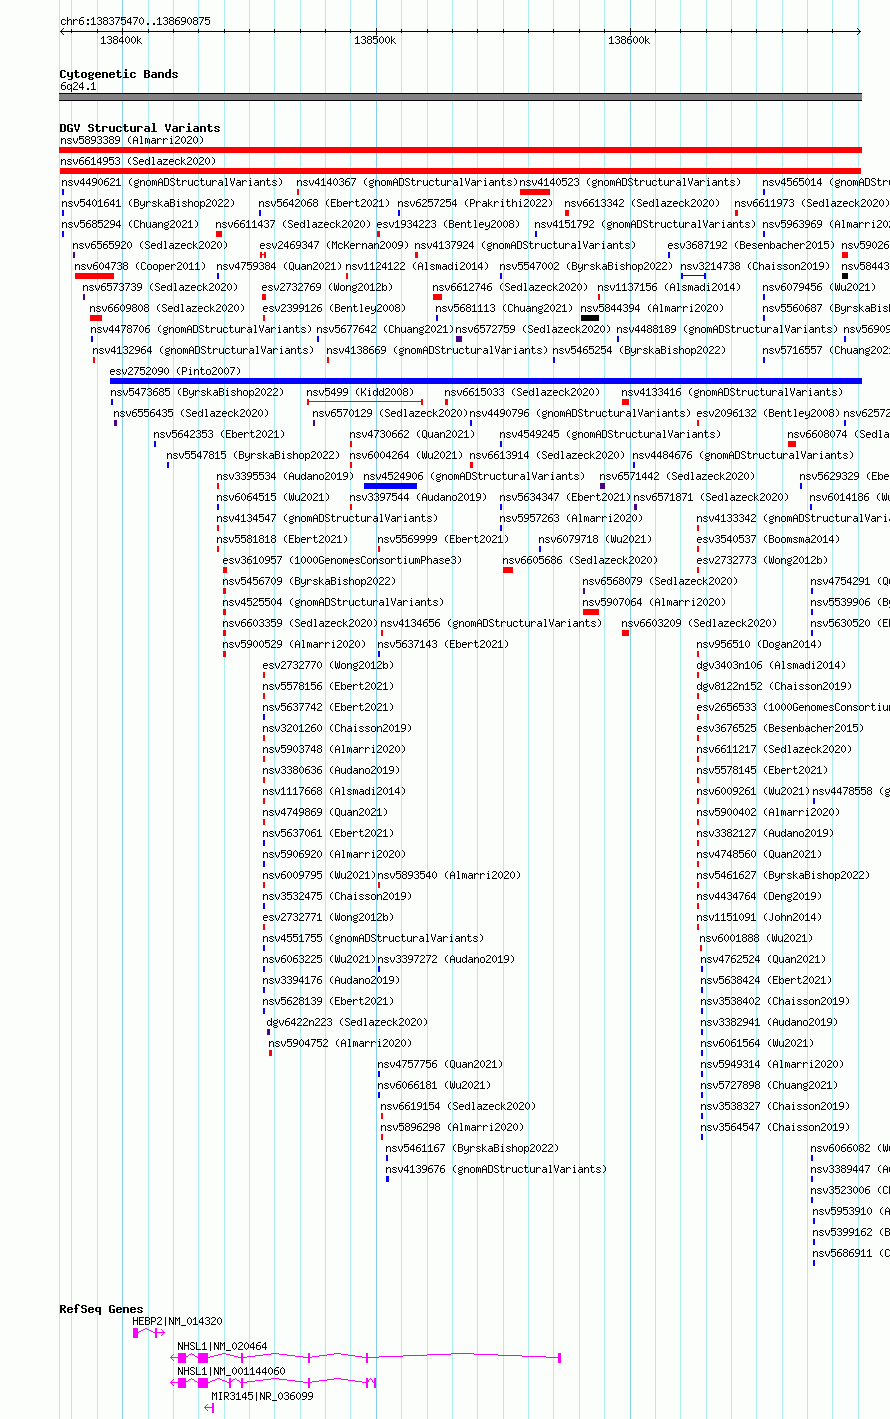Open dgv3403n106 (Alsmadi2014) variant label

tap(771, 665)
